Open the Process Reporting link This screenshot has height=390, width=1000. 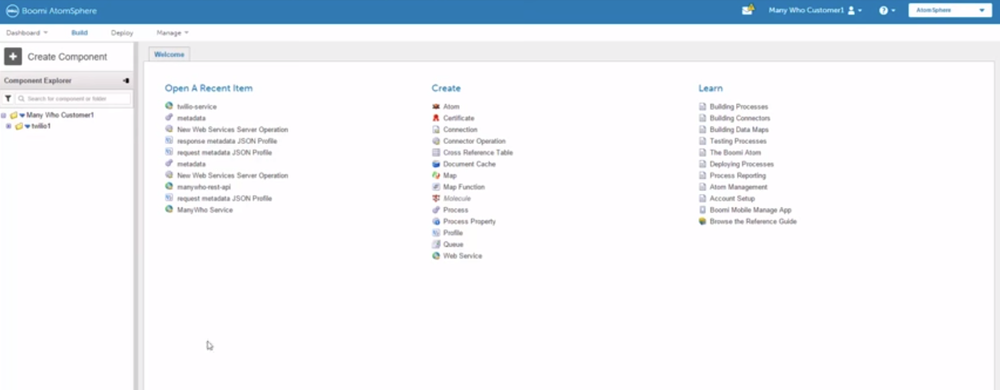[x=738, y=176]
